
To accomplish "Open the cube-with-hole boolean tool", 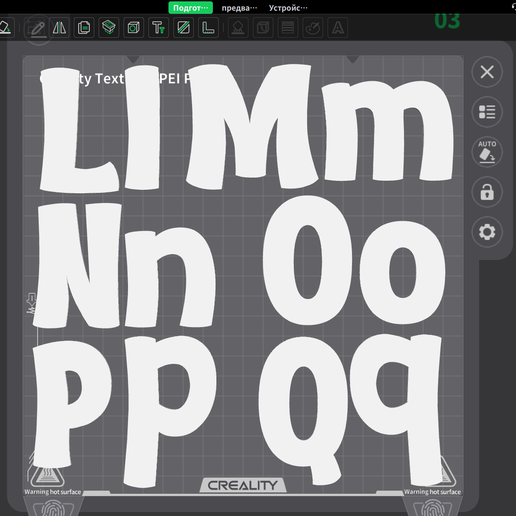I will [133, 28].
